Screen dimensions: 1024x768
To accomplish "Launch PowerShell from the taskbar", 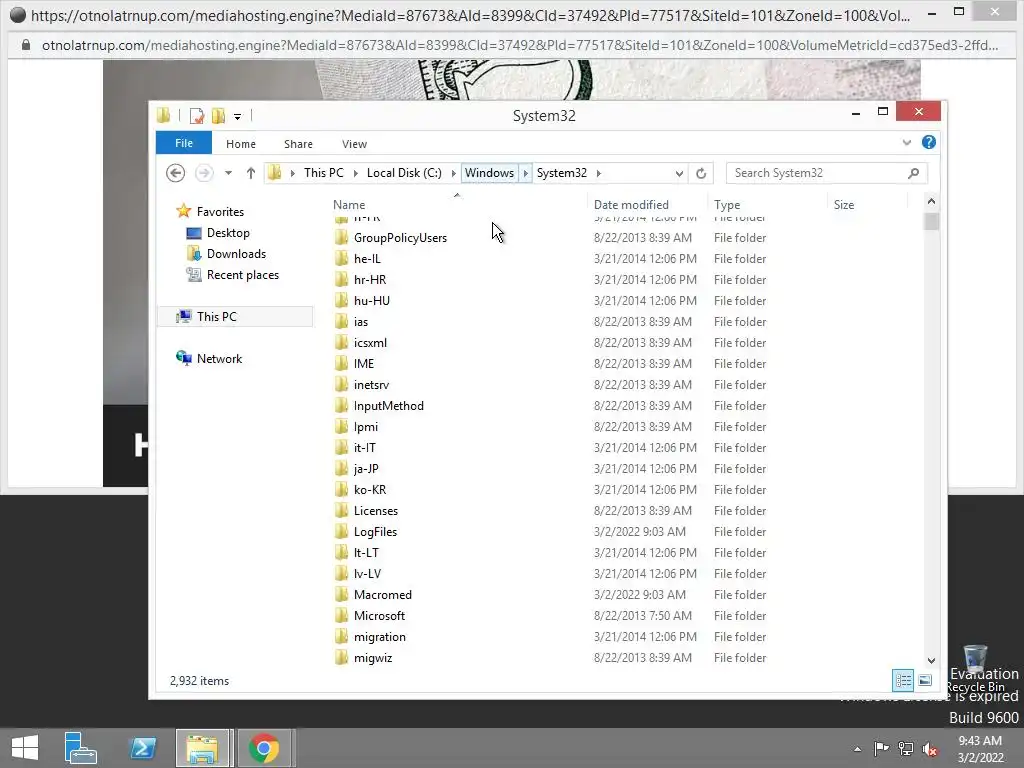I will (x=143, y=748).
